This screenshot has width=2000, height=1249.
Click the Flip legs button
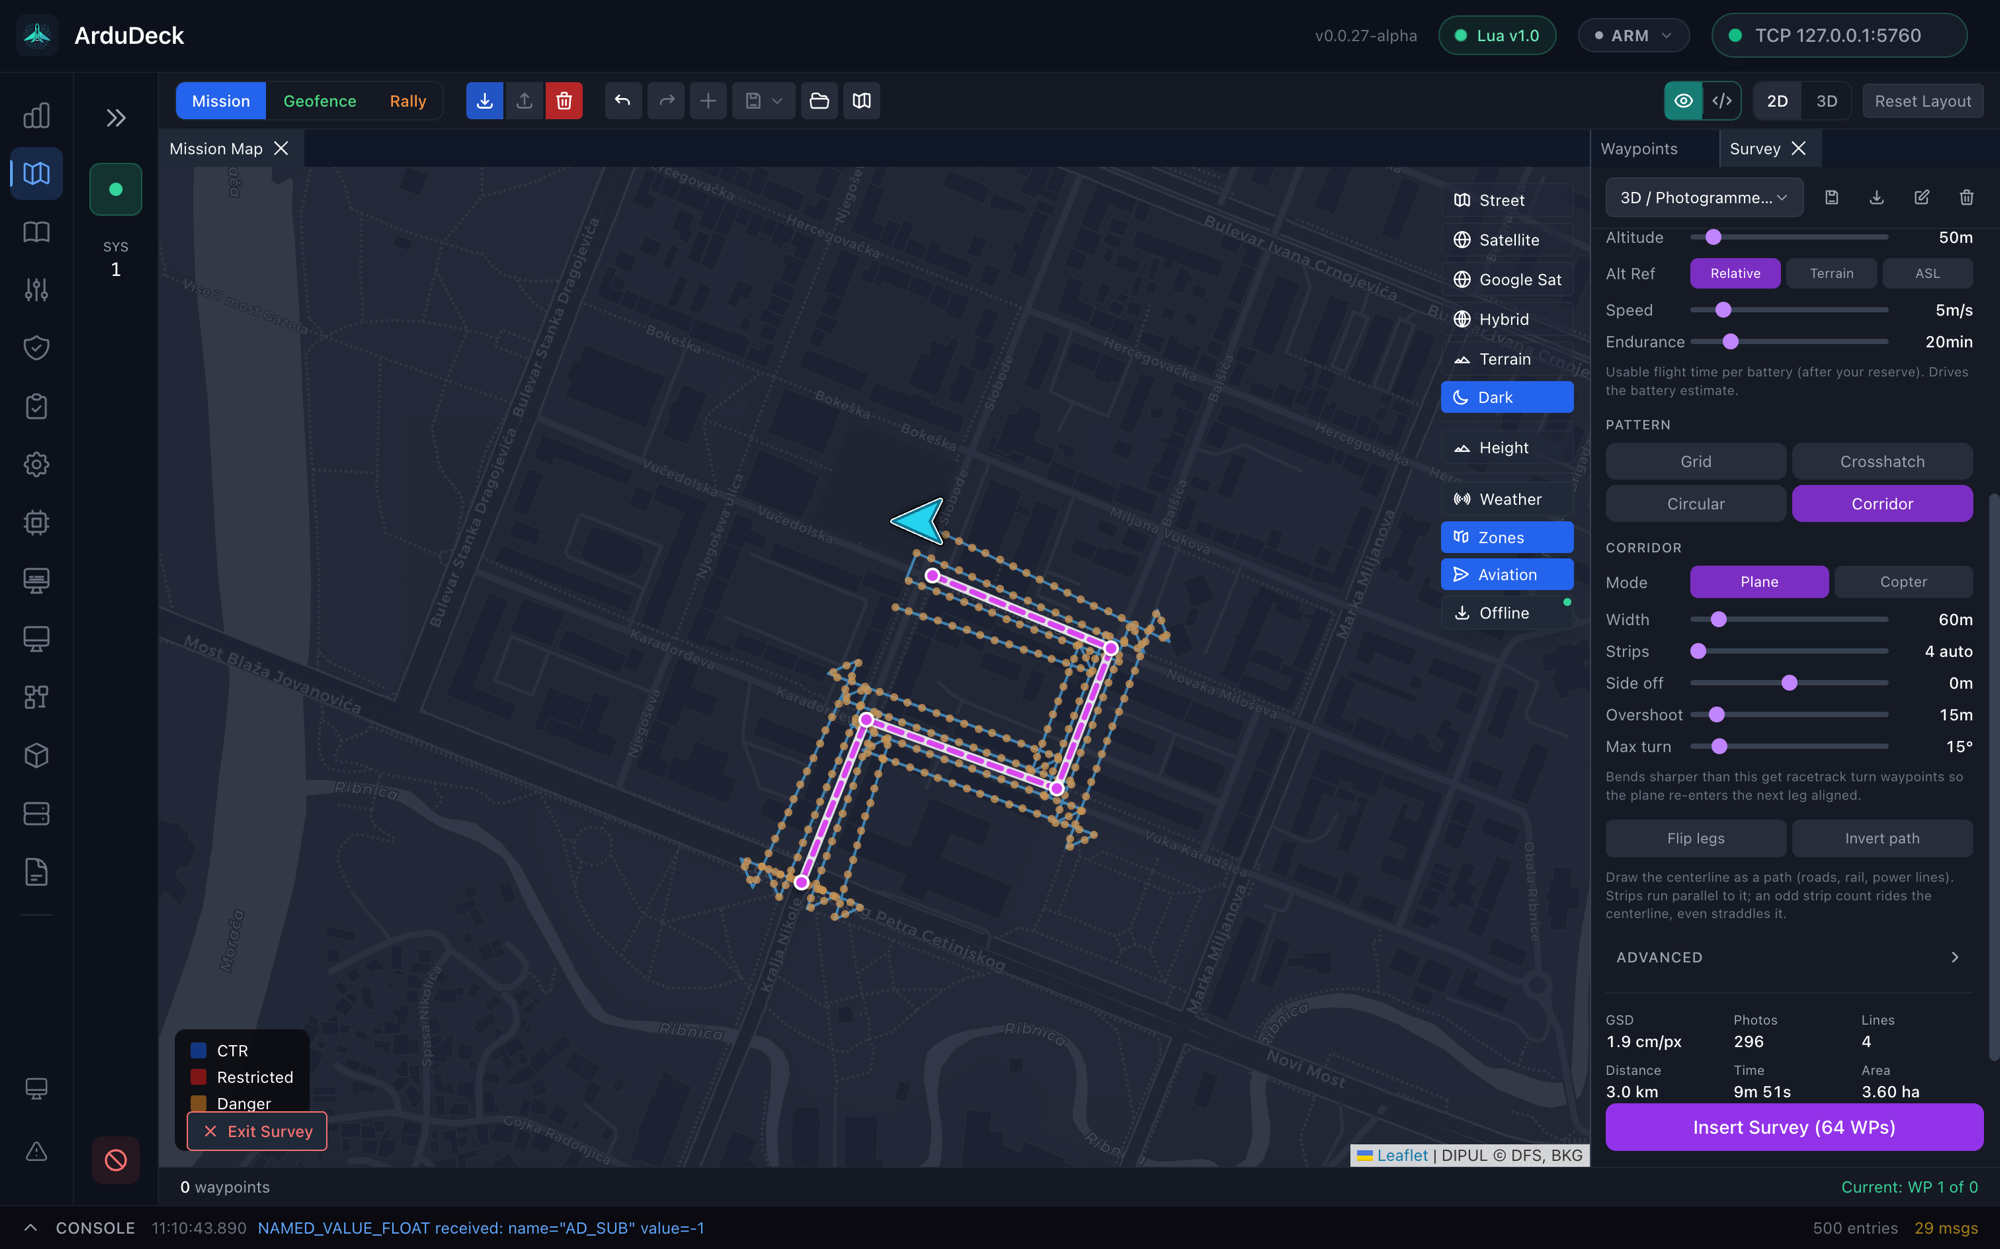(x=1695, y=839)
